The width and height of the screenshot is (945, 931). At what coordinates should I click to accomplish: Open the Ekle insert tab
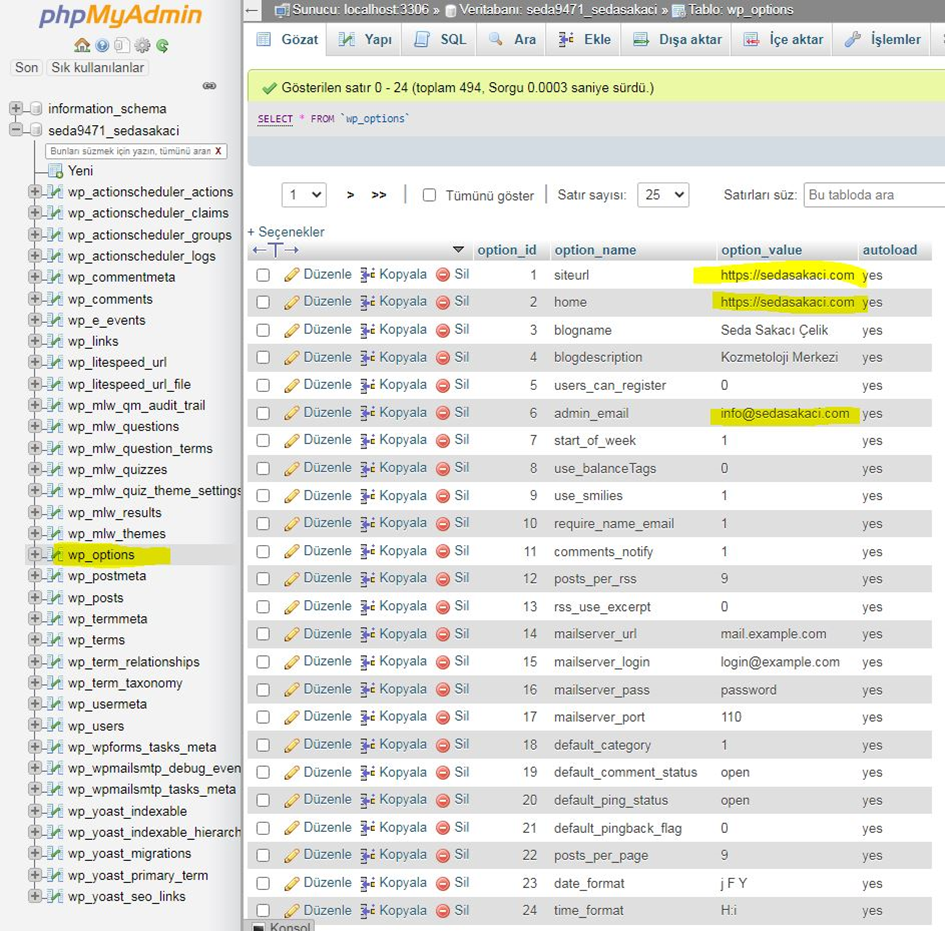[x=584, y=40]
